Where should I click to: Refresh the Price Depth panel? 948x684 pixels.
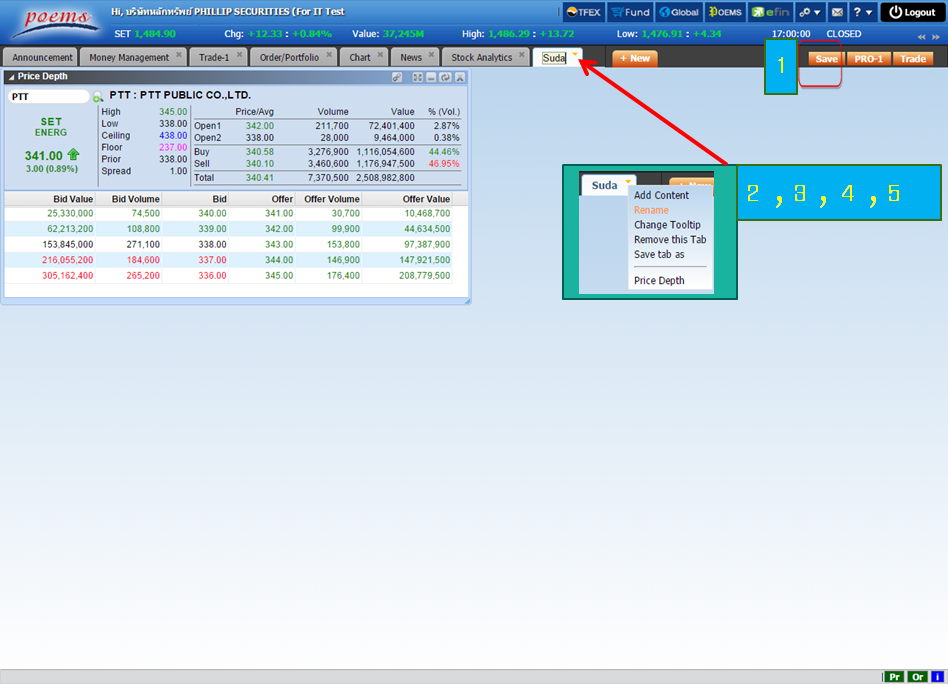click(x=445, y=77)
